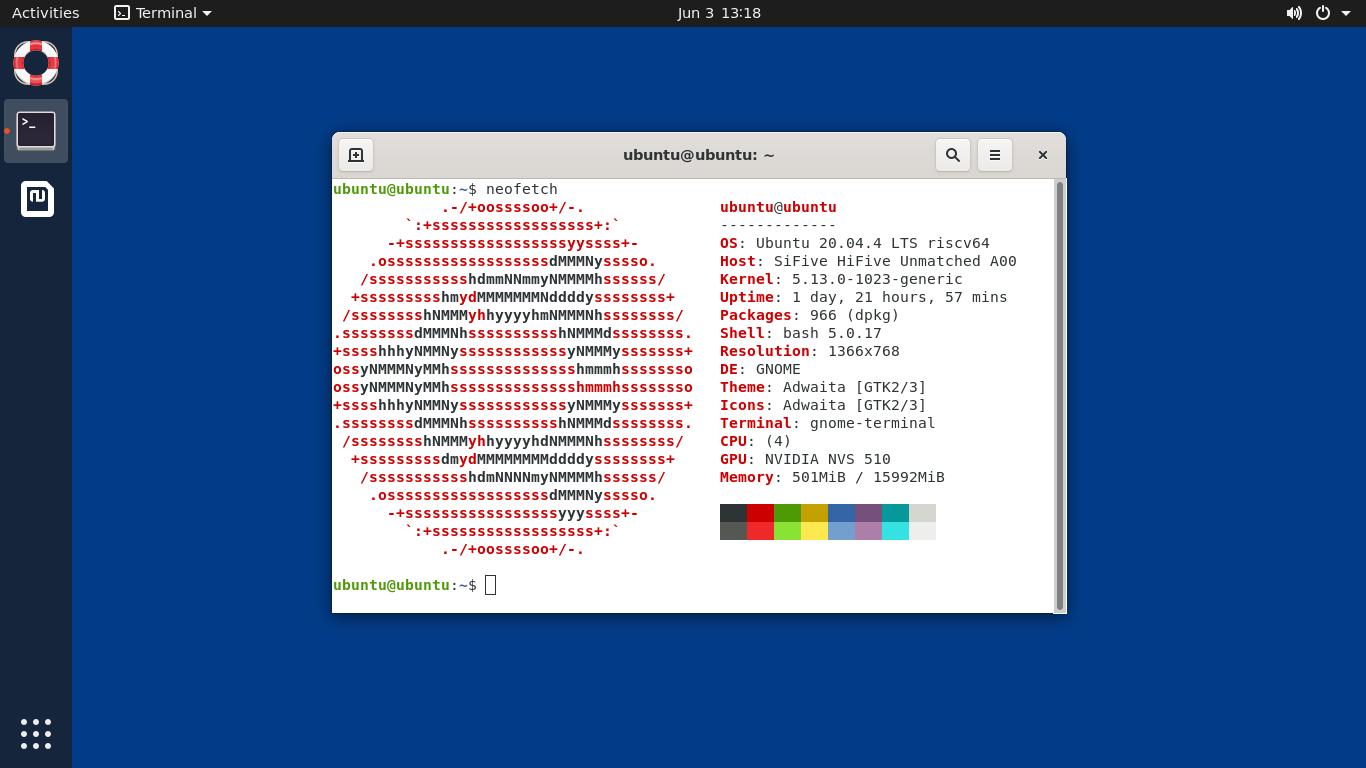Click the cyan swatch in neofetch's palette
This screenshot has width=1366, height=768.
click(x=895, y=521)
